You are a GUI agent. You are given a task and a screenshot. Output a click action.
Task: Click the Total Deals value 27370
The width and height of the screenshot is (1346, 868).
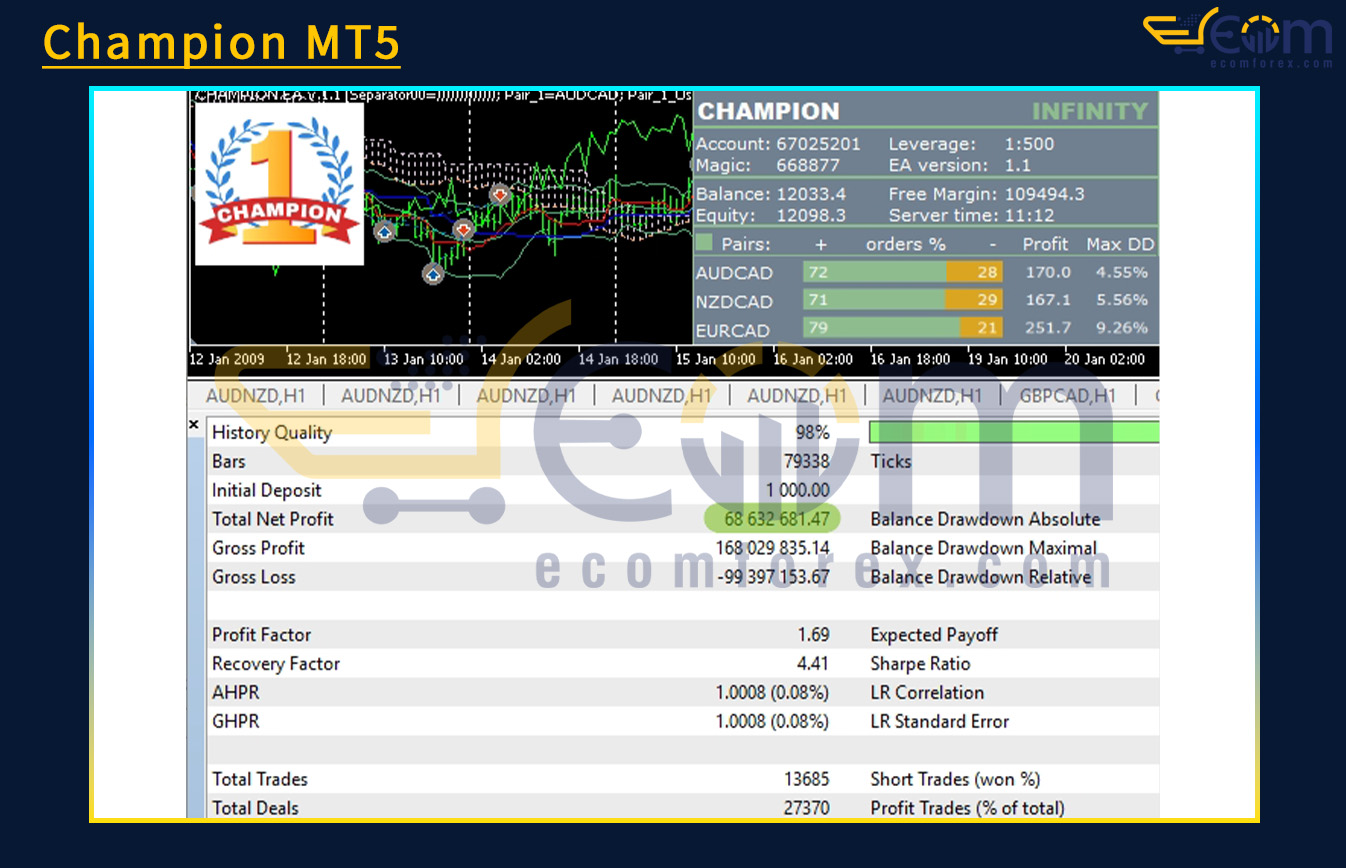point(807,808)
